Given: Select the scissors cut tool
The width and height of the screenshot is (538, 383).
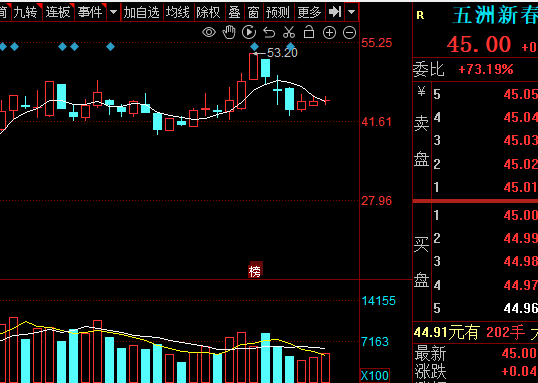Looking at the screenshot, I should 289,32.
